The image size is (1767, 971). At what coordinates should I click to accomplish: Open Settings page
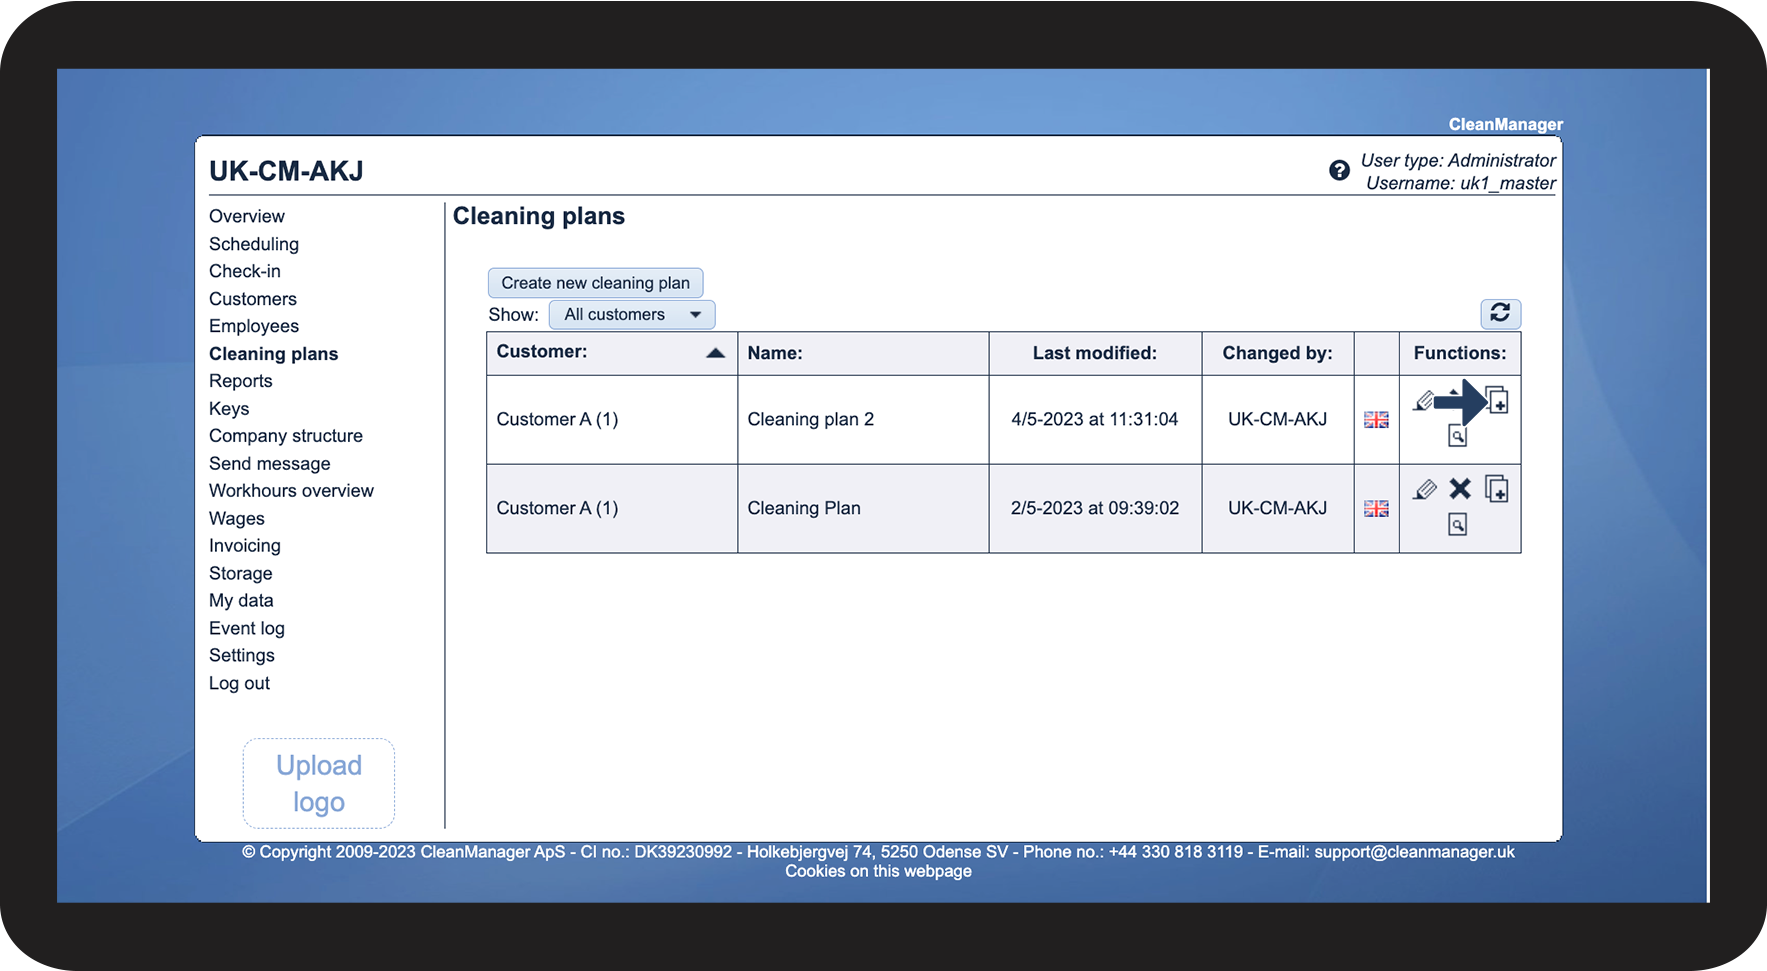242,656
